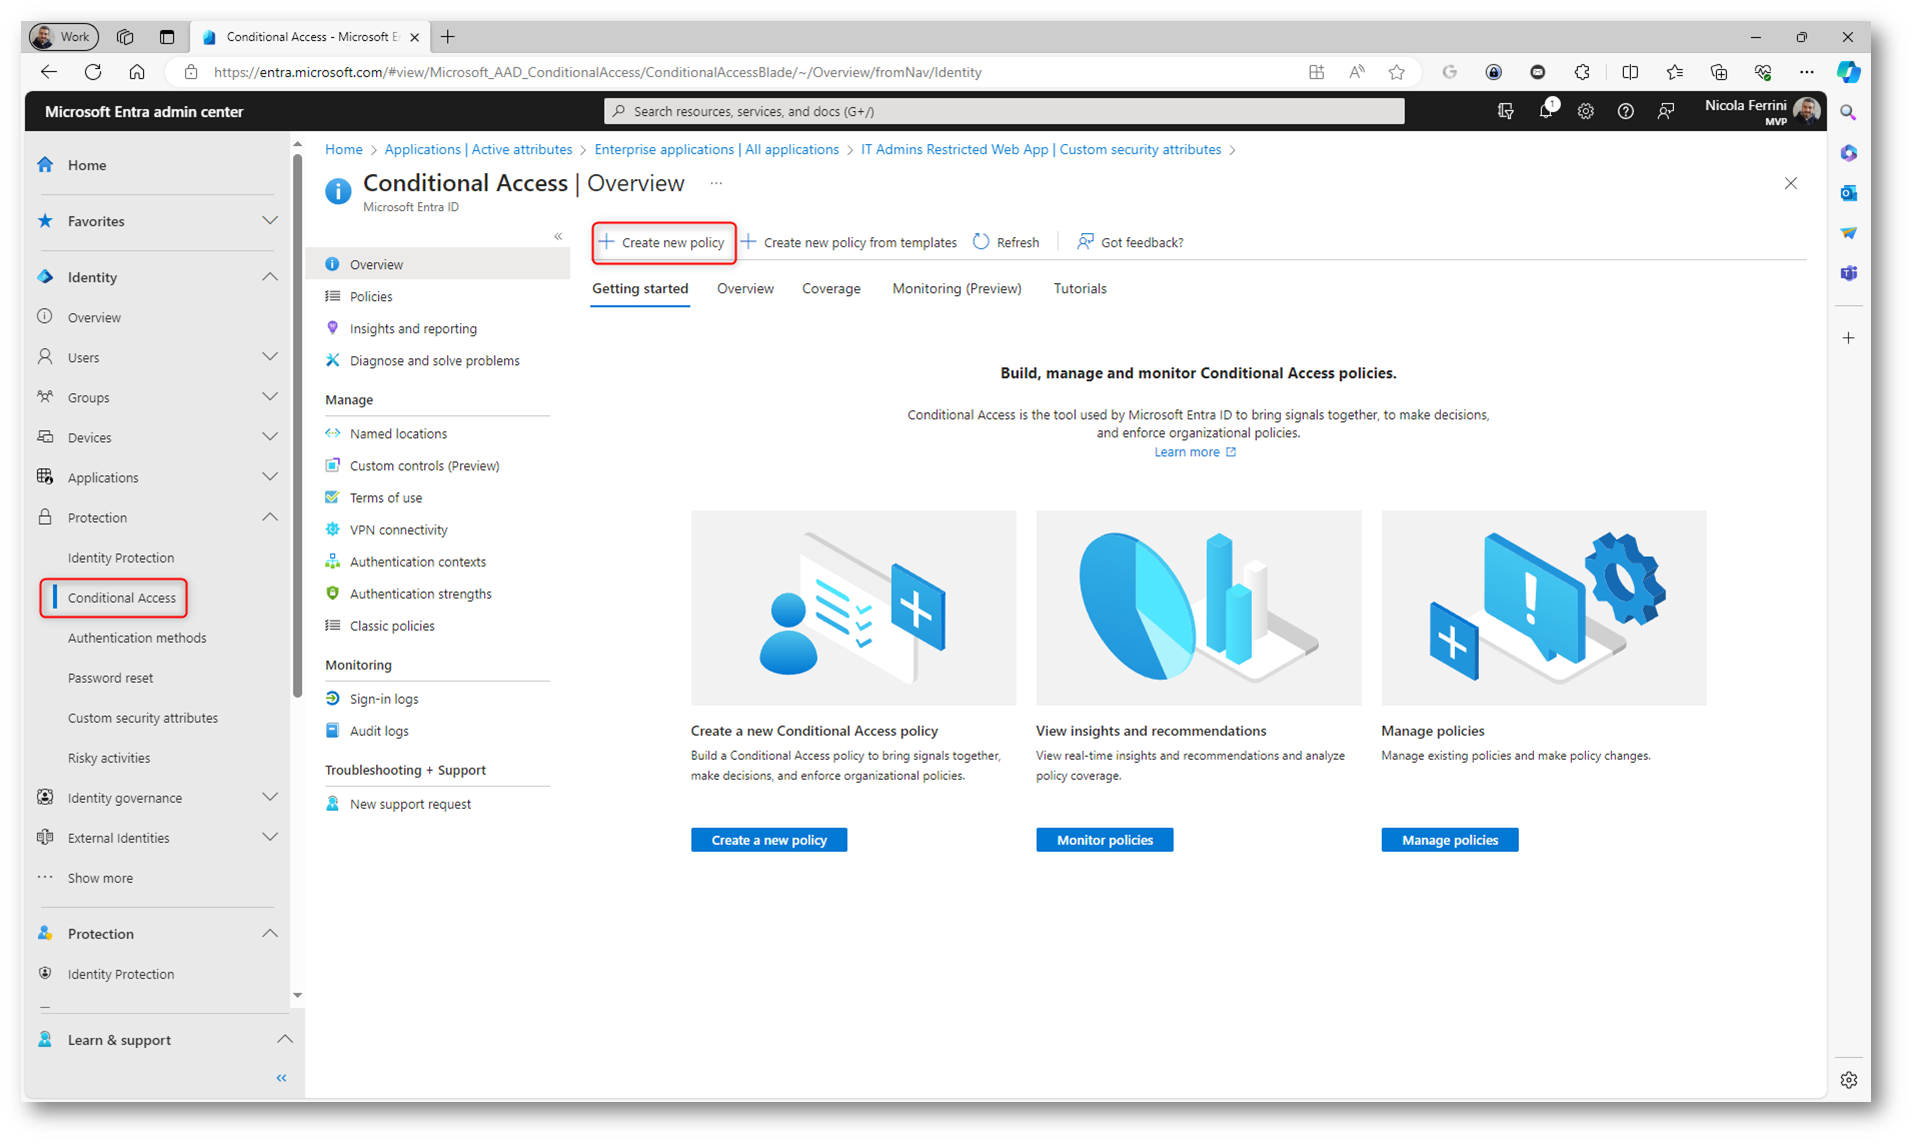Collapse the left navigation pane
1913x1144 pixels.
click(282, 1078)
